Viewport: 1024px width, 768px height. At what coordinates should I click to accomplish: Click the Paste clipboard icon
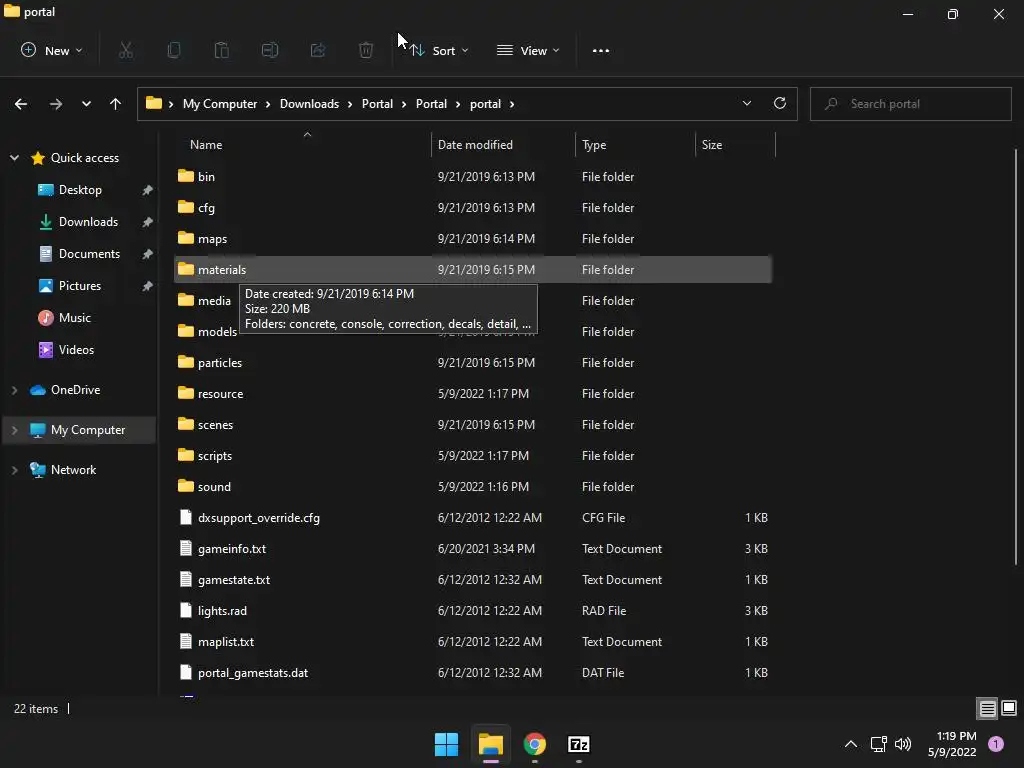pyautogui.click(x=222, y=50)
